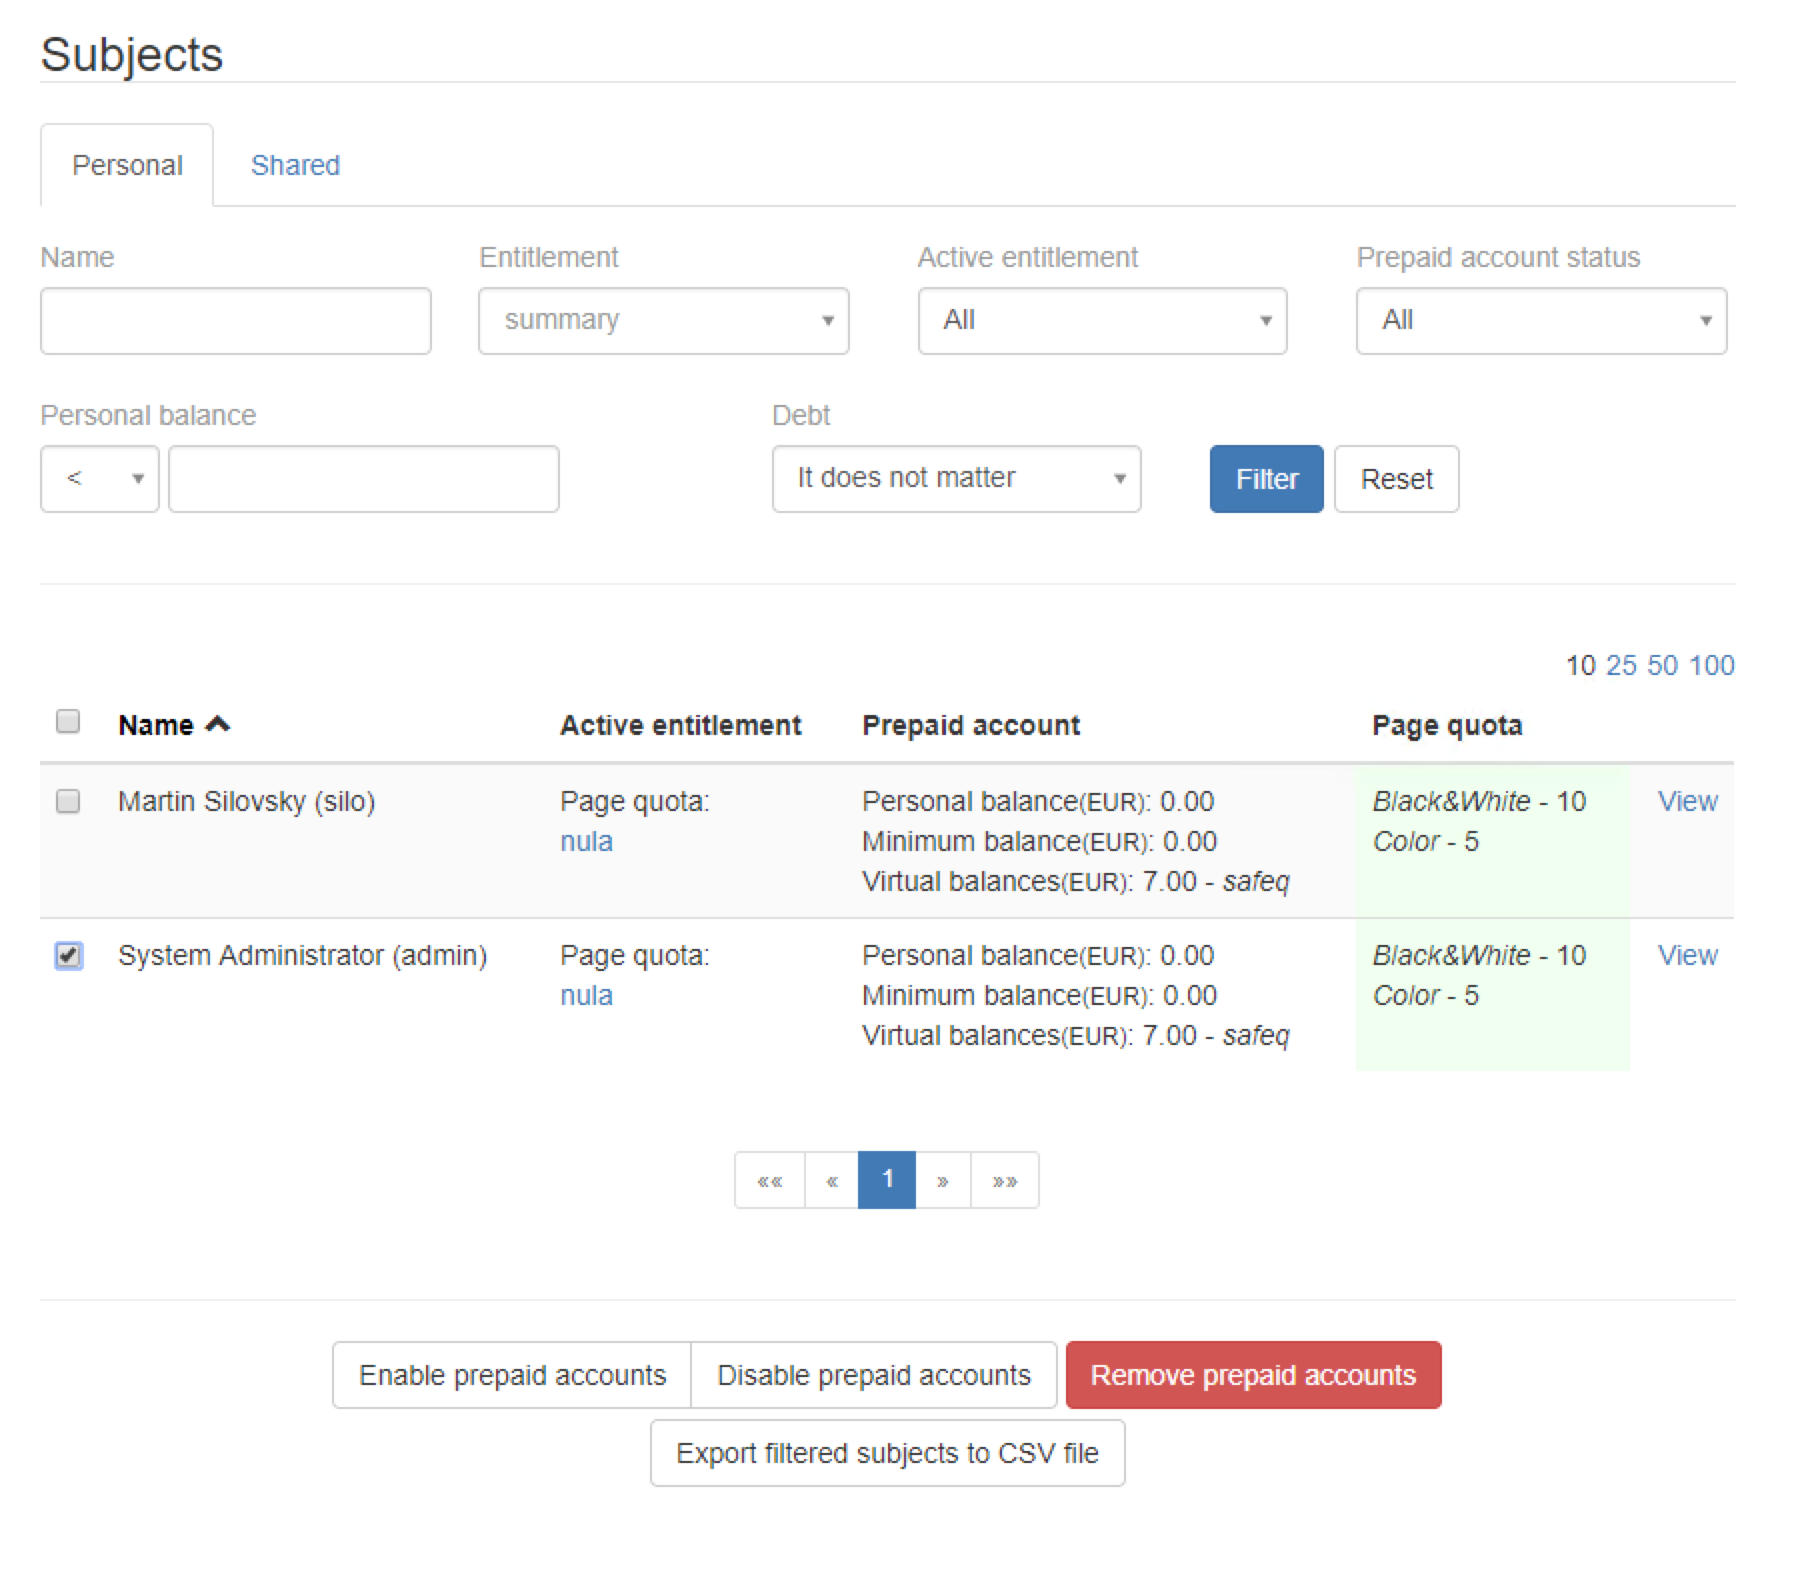Open the Entitlement summary dropdown
The width and height of the screenshot is (1817, 1594).
(x=663, y=321)
